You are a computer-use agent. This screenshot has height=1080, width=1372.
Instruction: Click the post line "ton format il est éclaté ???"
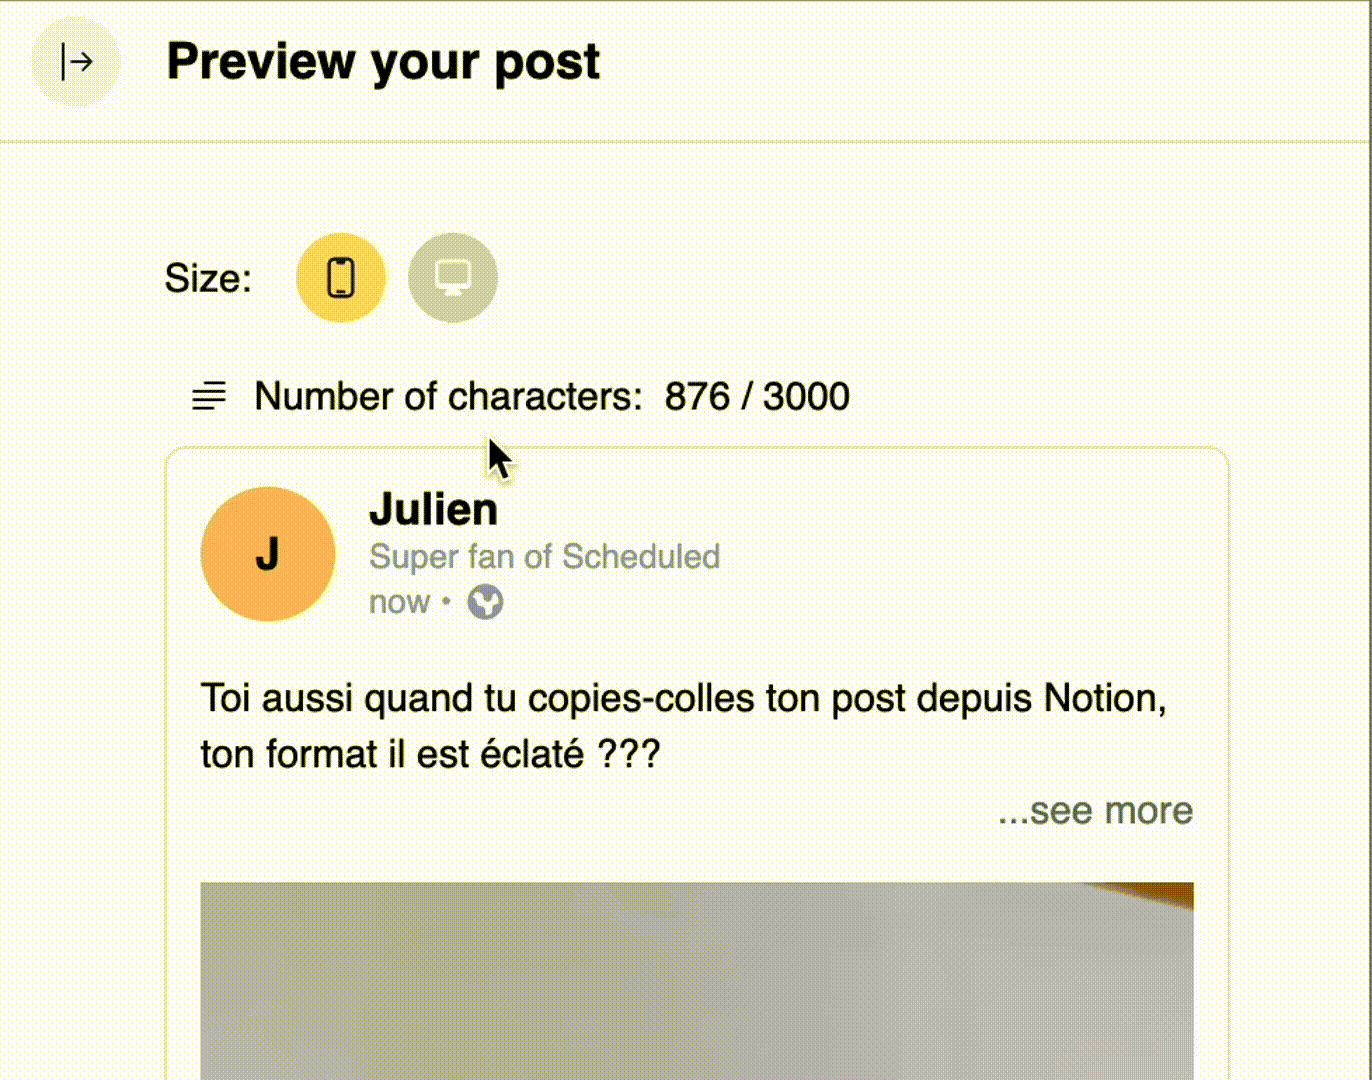[430, 754]
